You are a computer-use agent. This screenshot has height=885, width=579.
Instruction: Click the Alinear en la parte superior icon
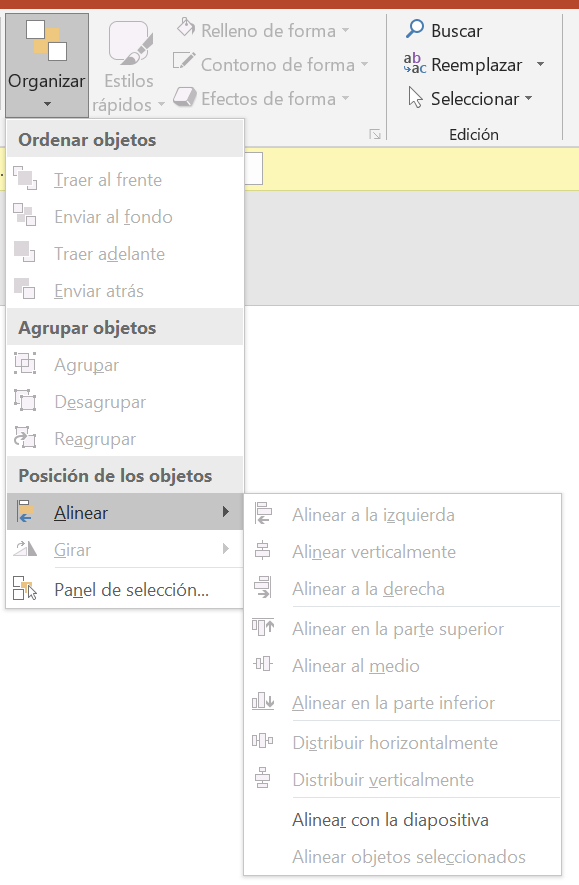(263, 628)
